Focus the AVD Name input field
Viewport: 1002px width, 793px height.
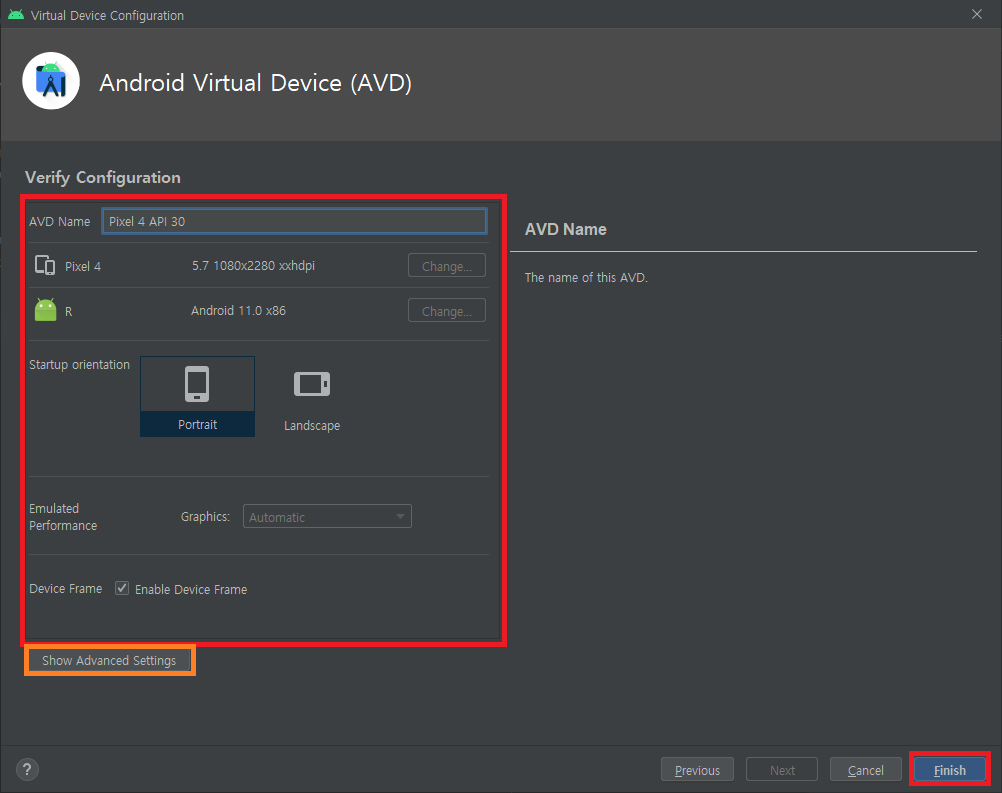[x=295, y=221]
